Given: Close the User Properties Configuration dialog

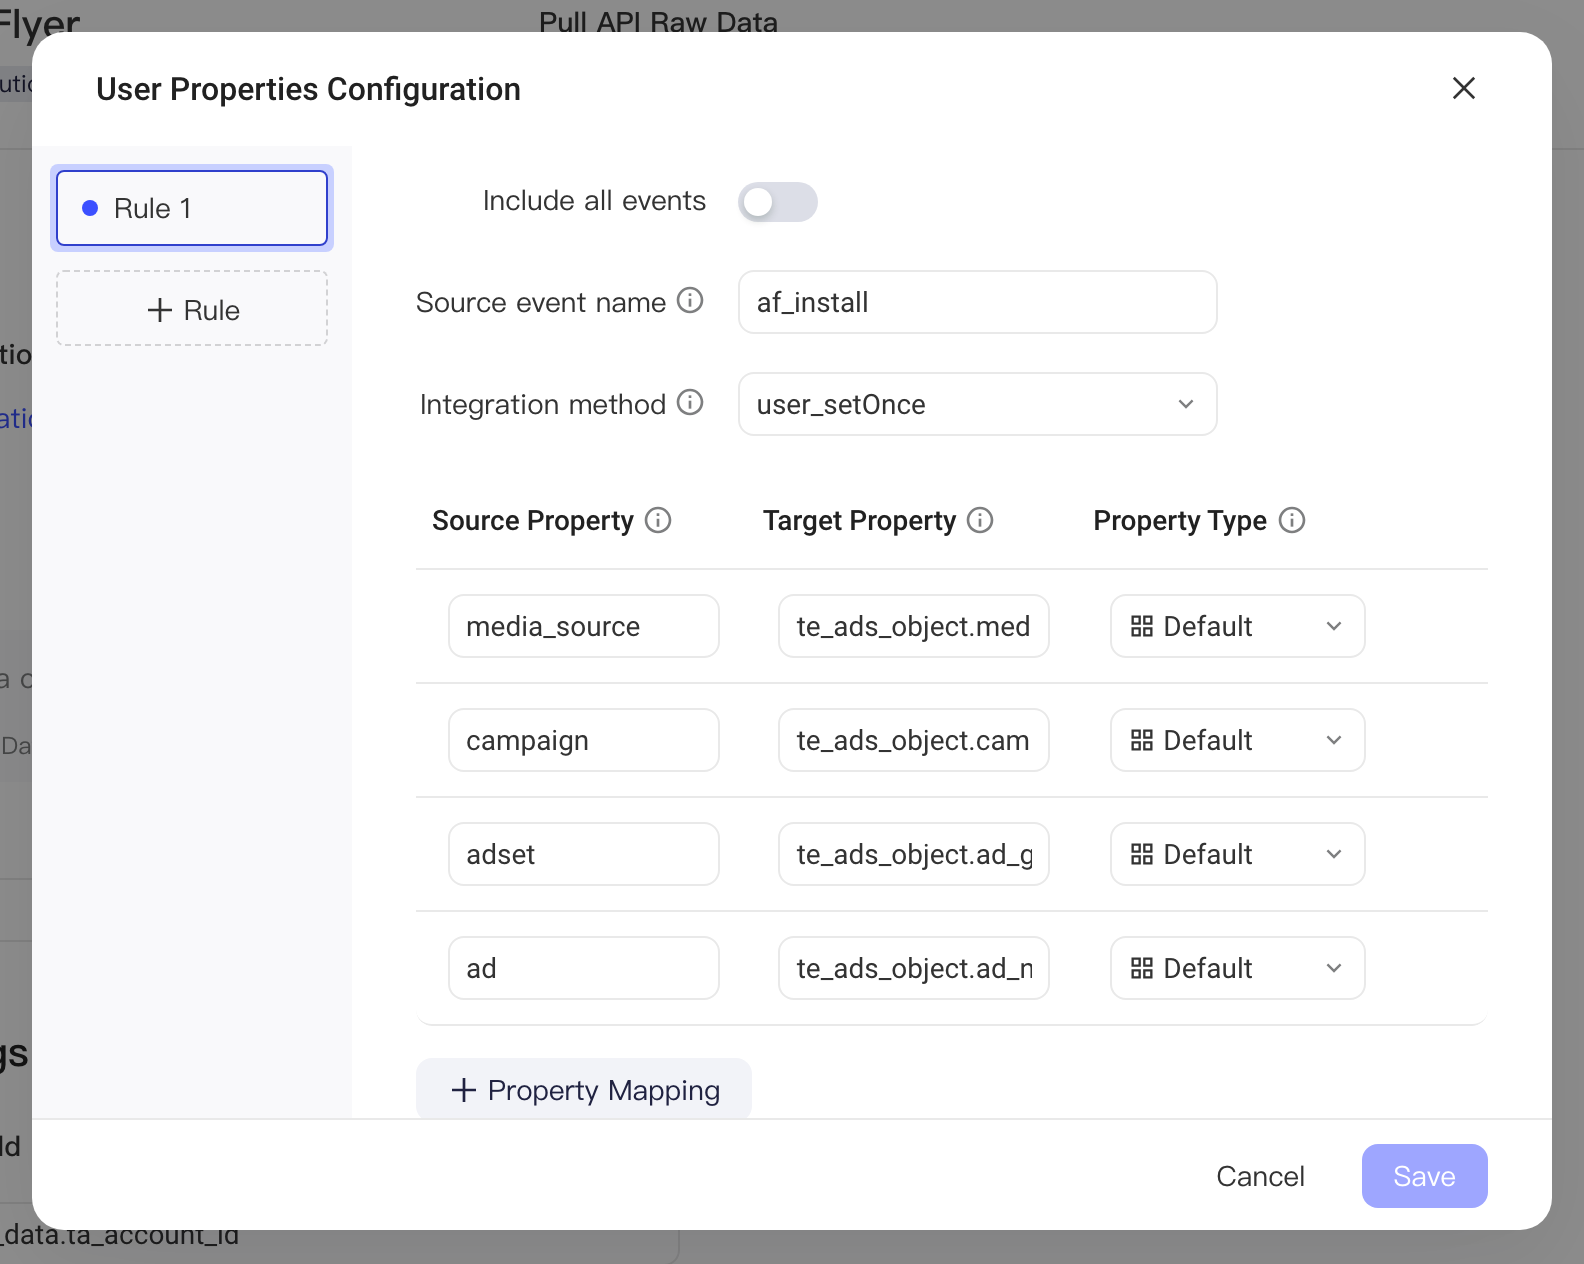Looking at the screenshot, I should 1464,88.
